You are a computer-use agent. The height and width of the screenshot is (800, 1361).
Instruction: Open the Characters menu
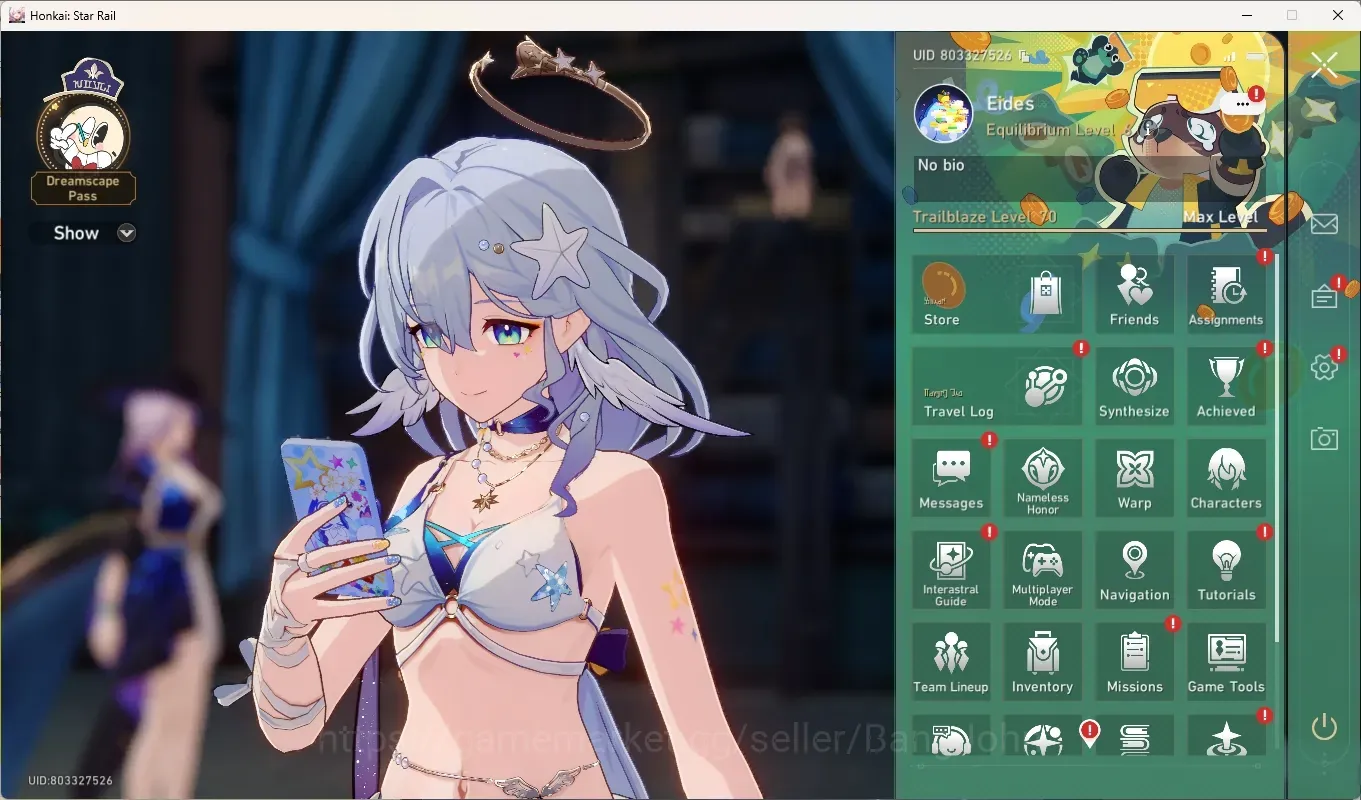tap(1226, 478)
